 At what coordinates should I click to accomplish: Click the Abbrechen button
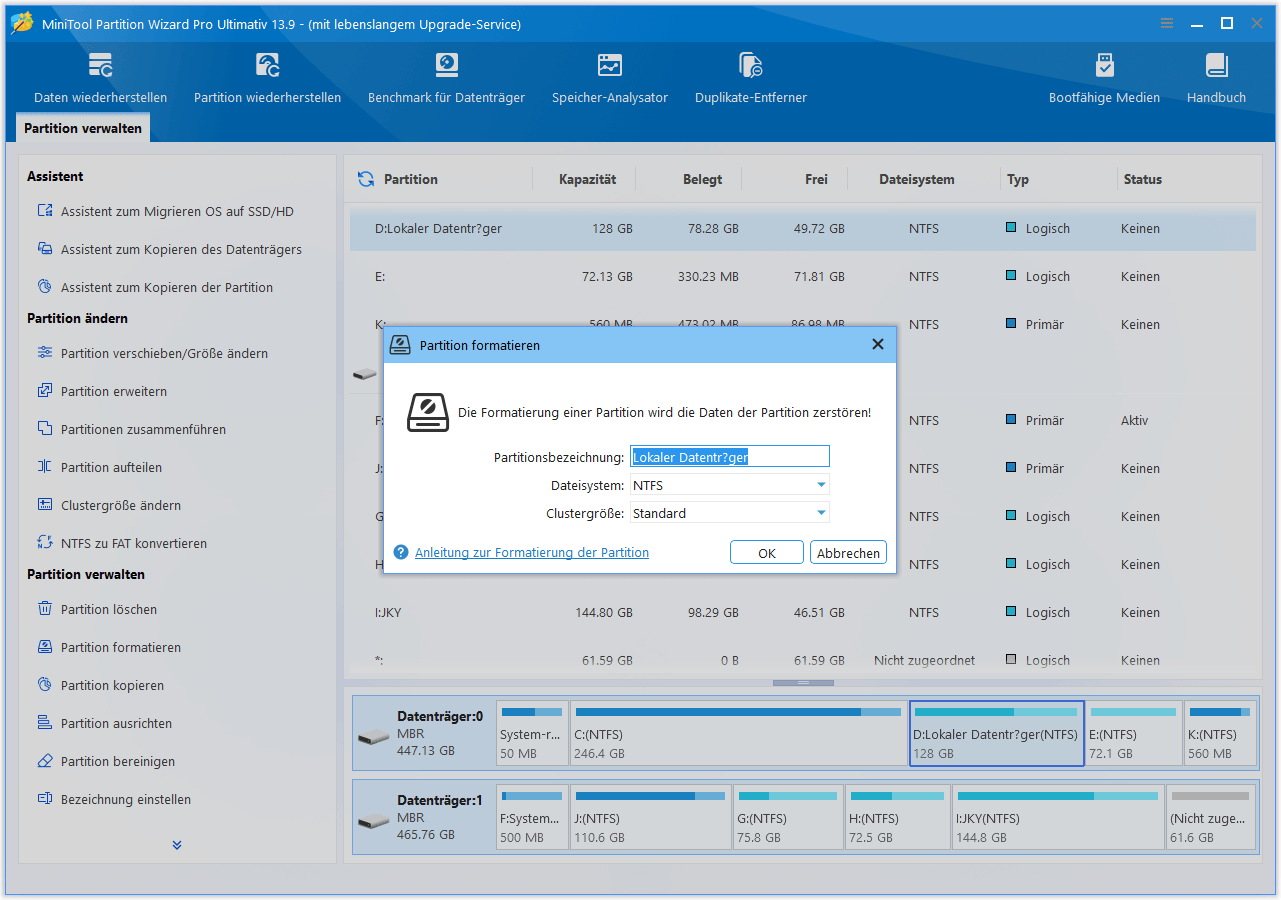tap(848, 553)
